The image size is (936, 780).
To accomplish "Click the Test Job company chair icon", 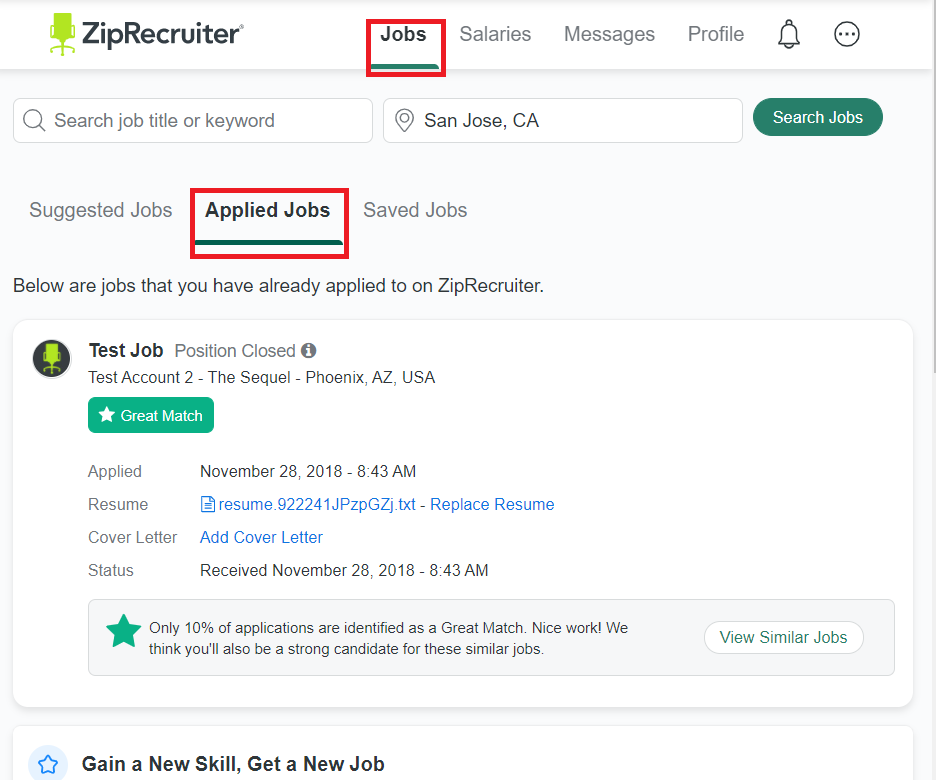I will 51,358.
